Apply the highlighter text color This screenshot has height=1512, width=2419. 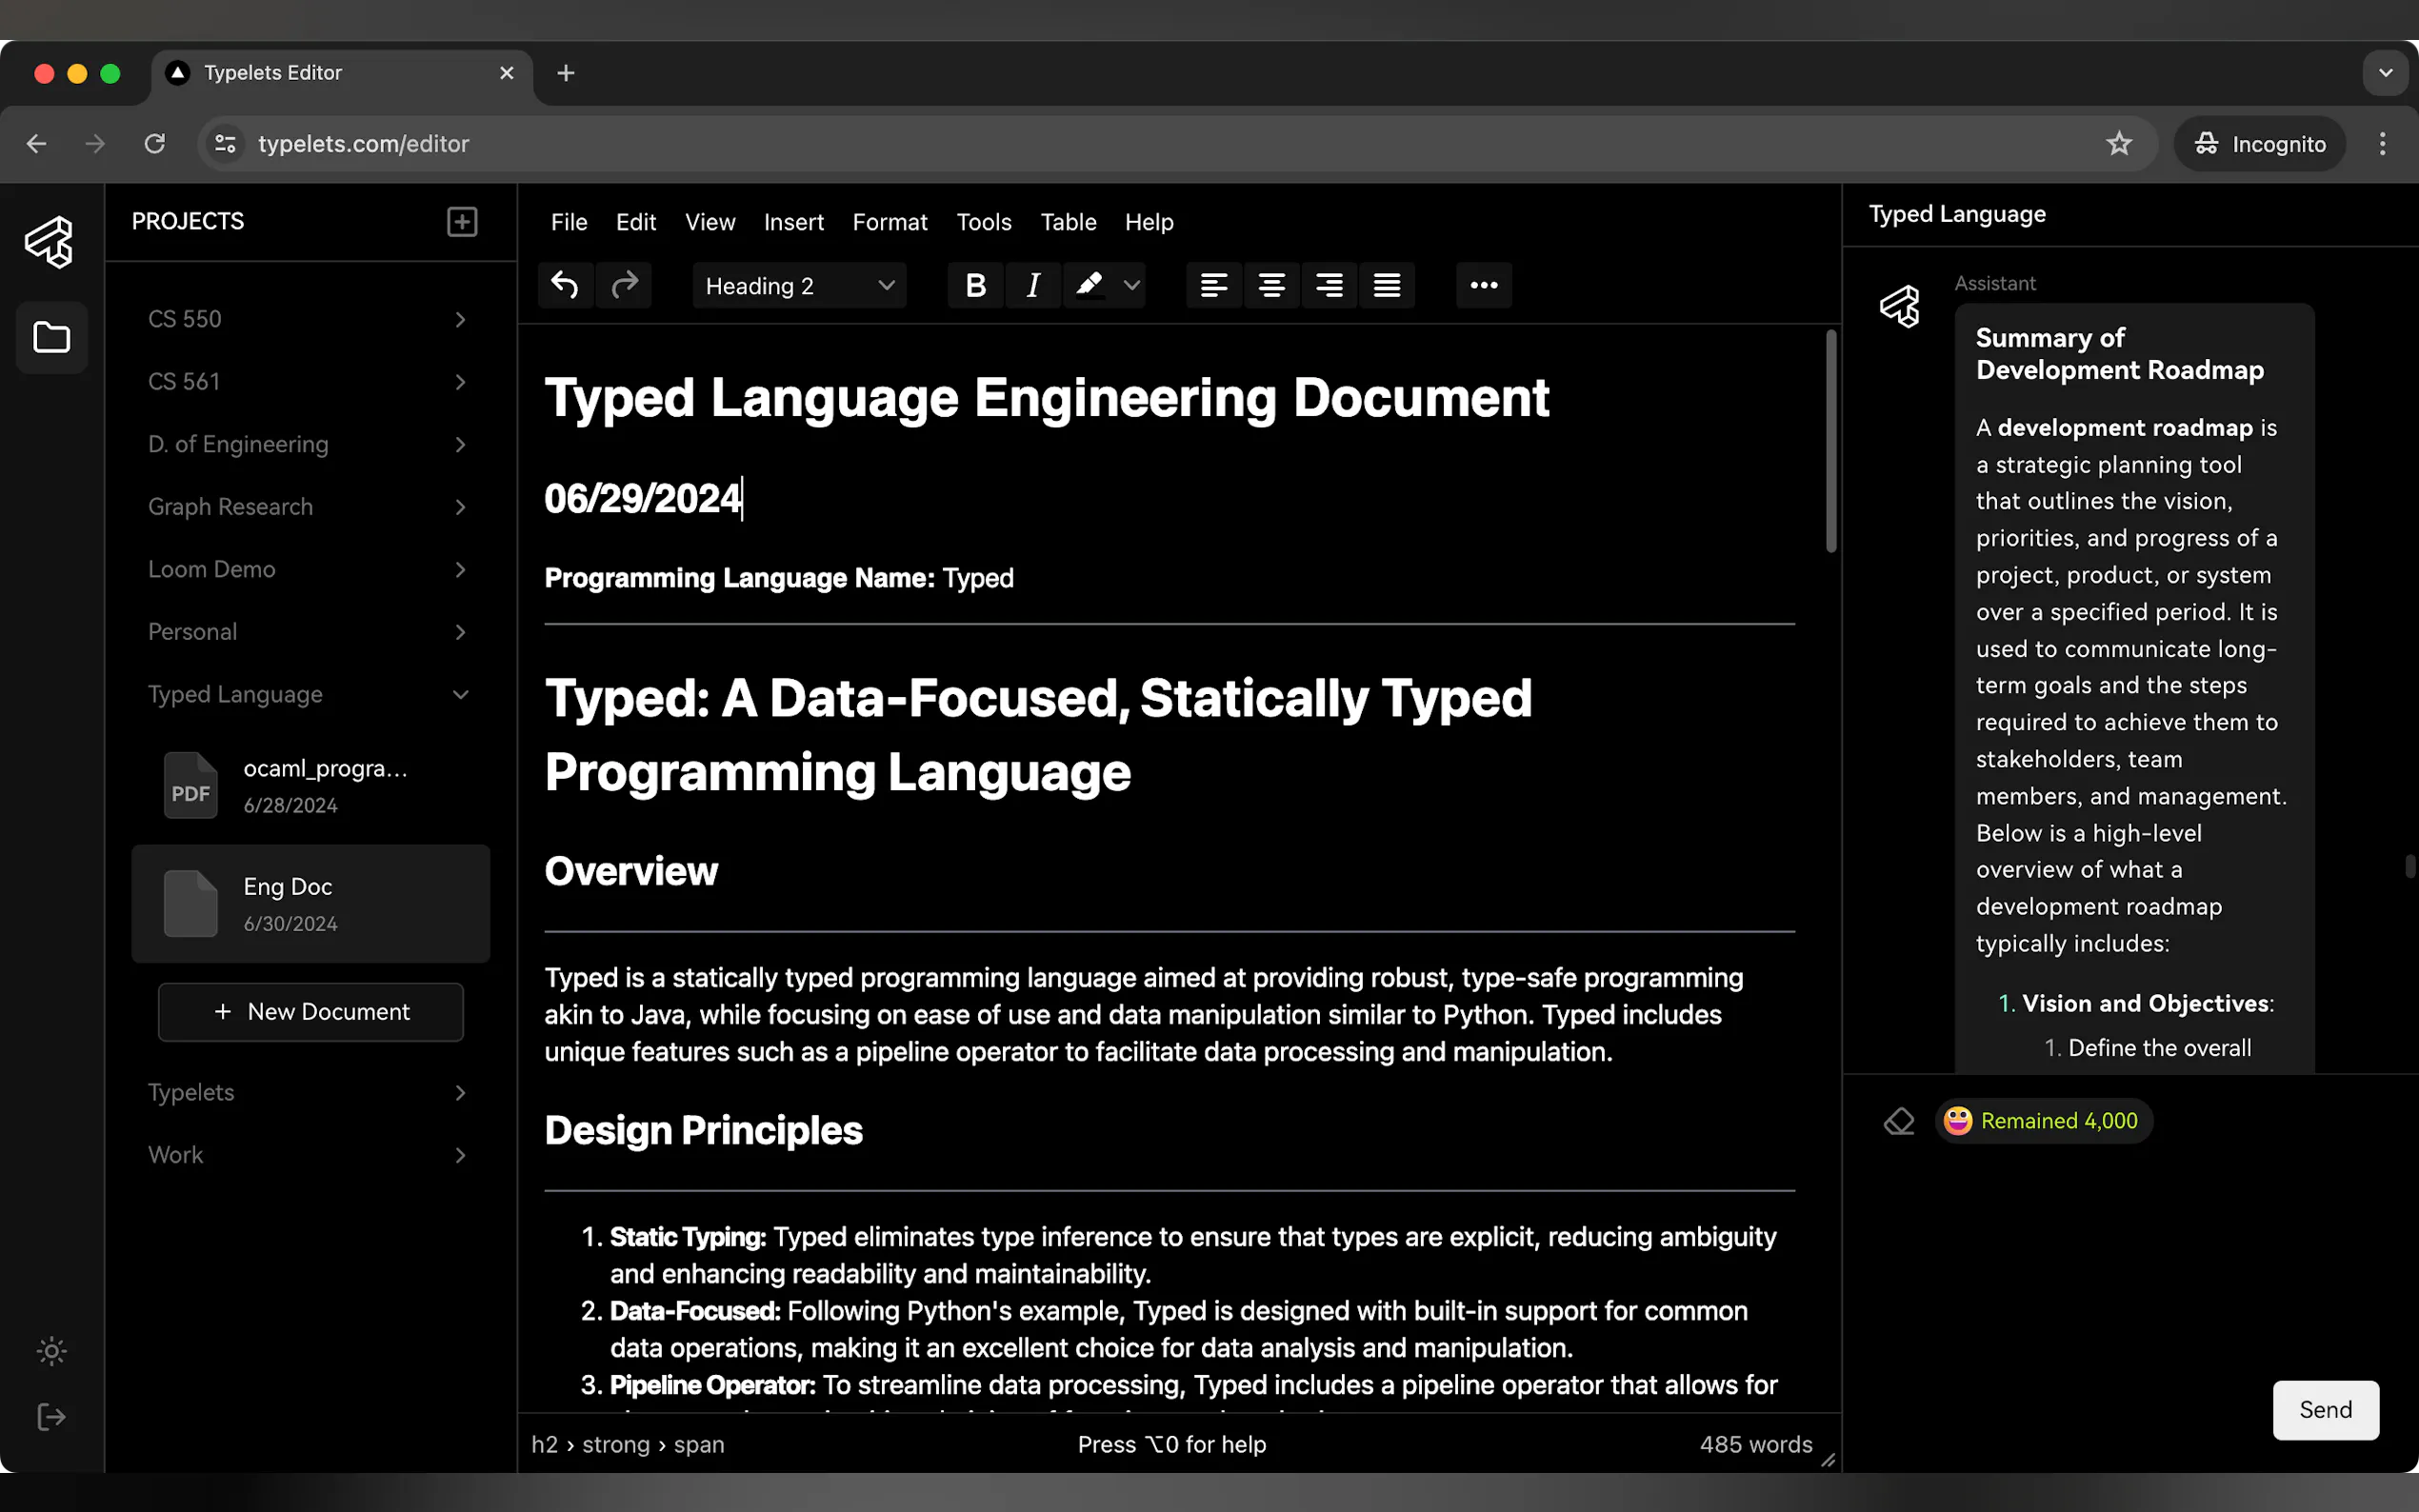coord(1089,286)
